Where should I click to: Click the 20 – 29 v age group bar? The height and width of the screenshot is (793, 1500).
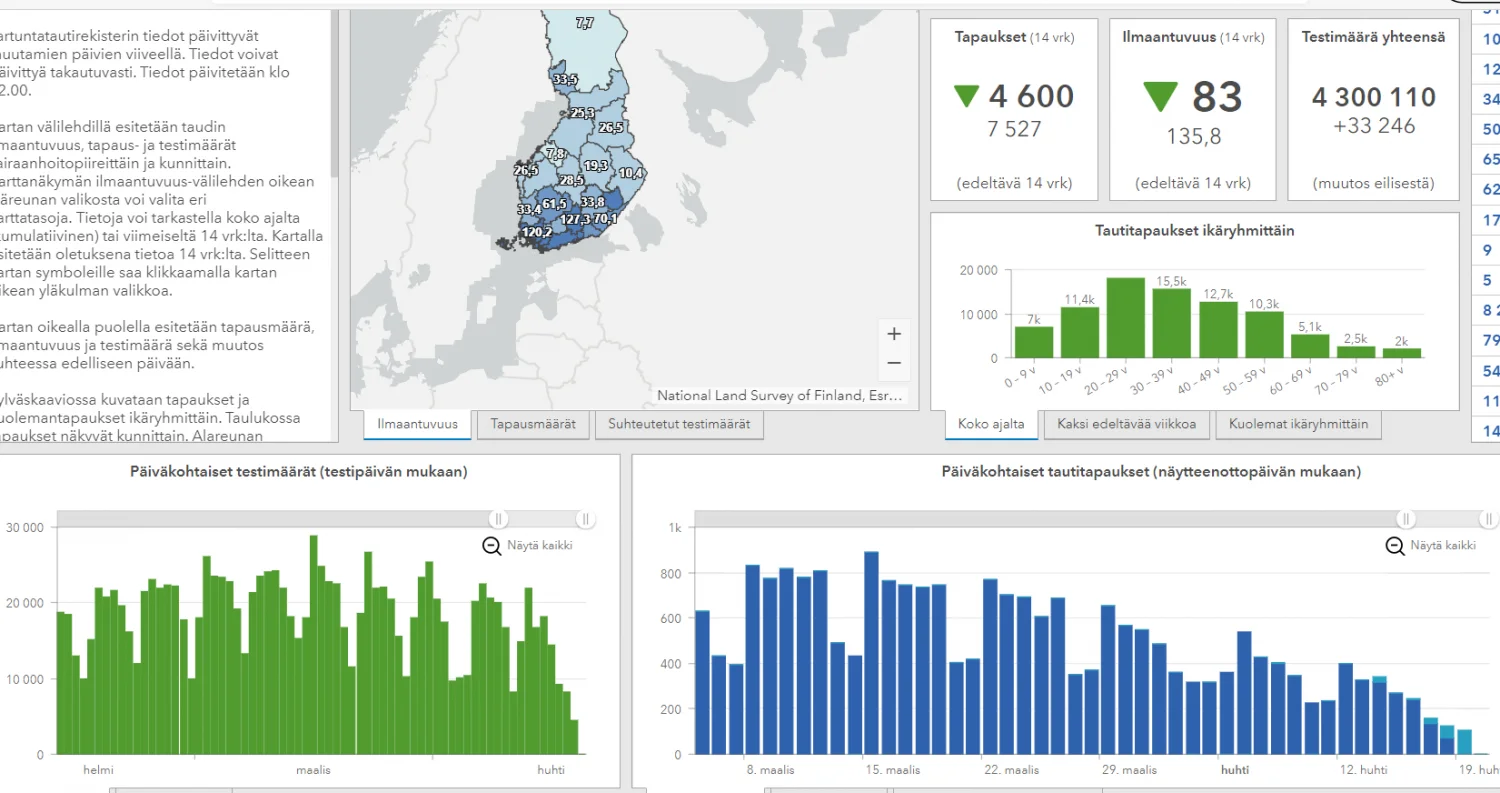click(1125, 318)
